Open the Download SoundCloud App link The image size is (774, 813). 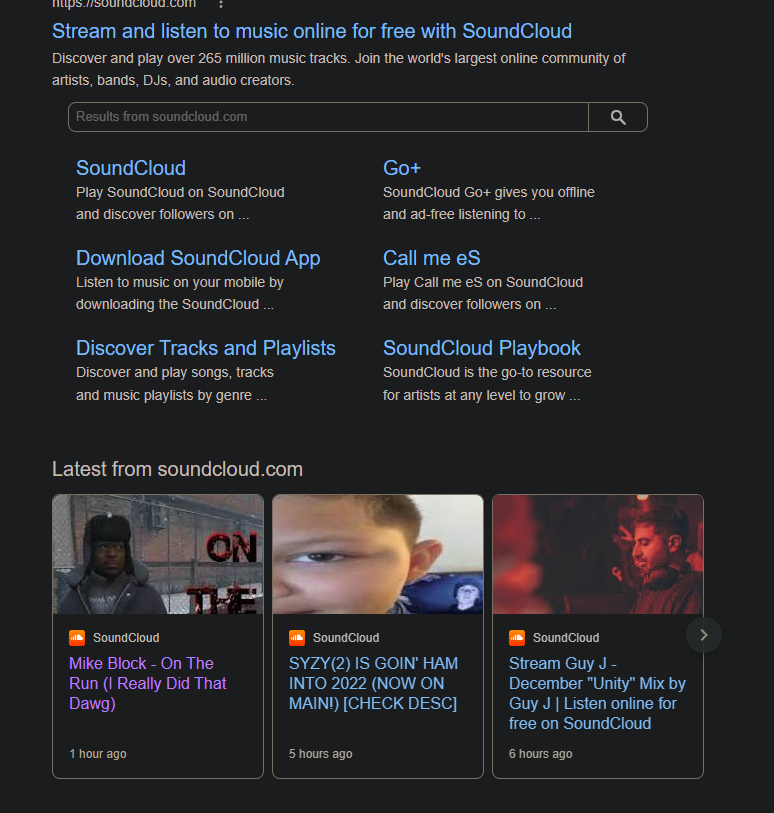click(198, 258)
